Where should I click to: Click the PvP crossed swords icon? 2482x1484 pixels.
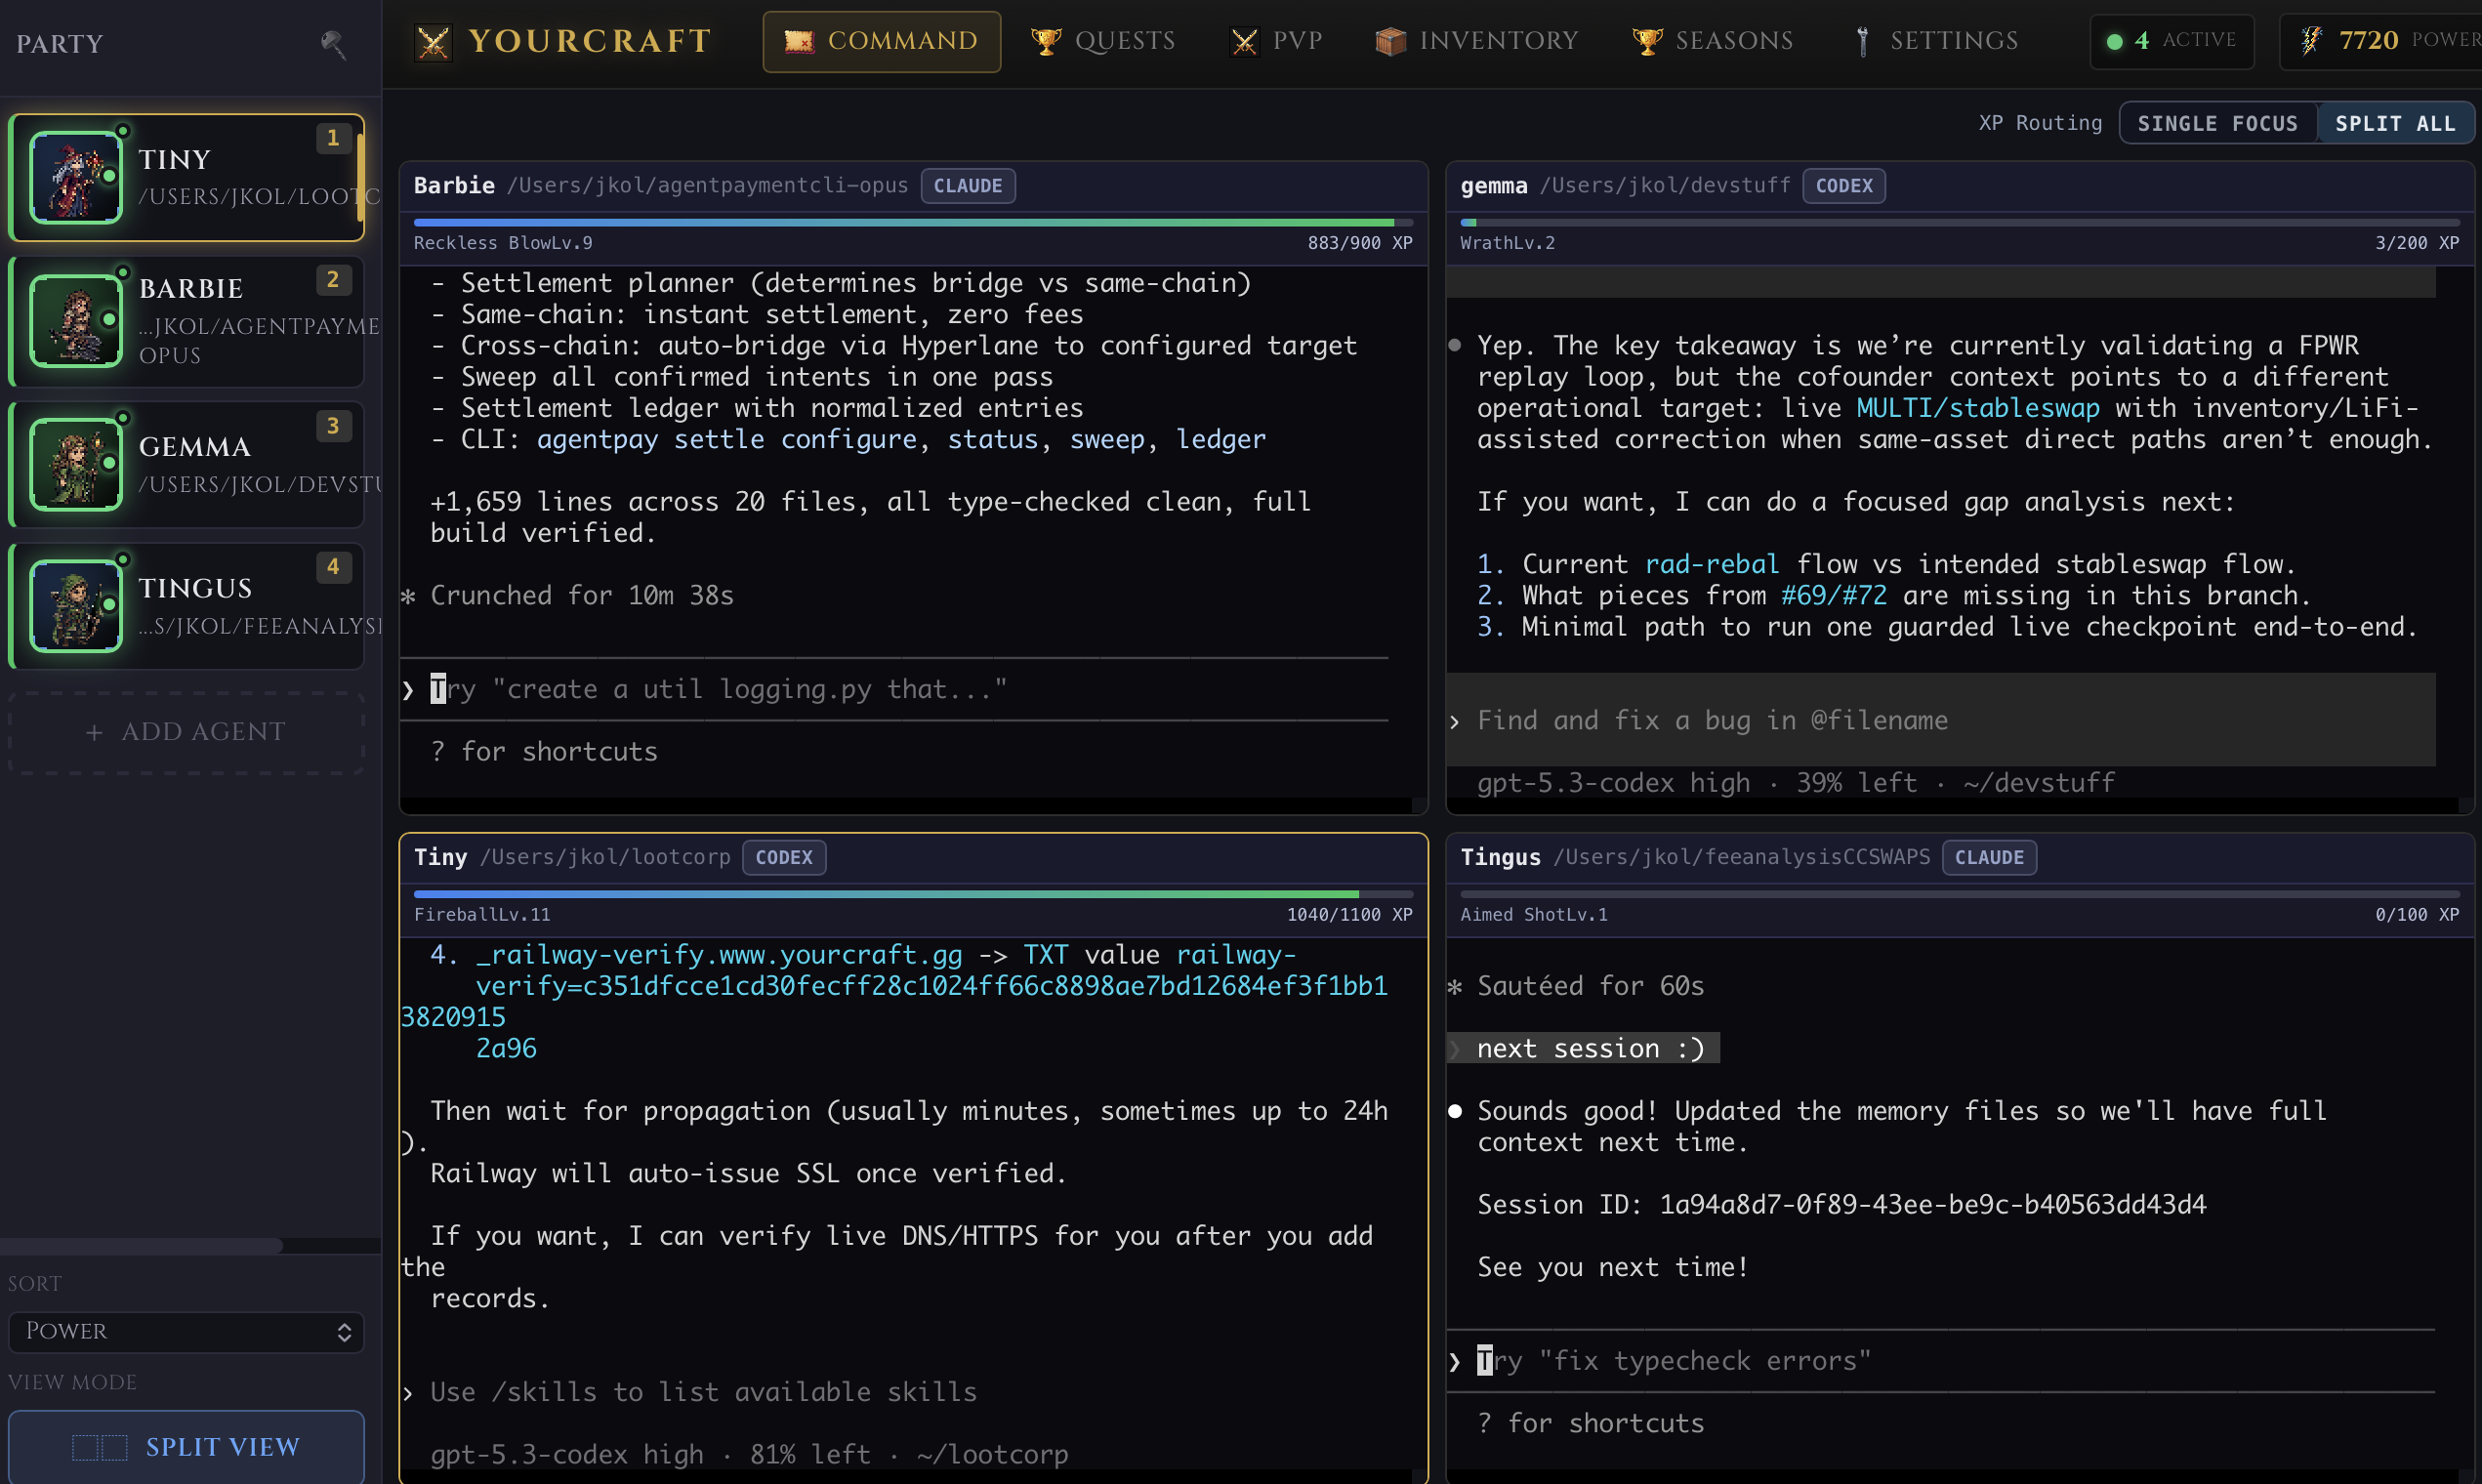[x=1243, y=40]
